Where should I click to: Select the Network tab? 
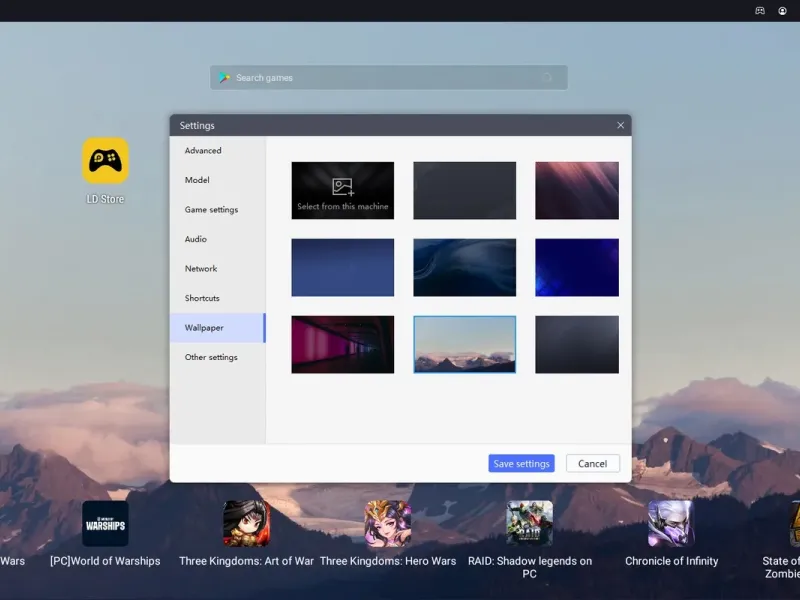click(x=218, y=269)
